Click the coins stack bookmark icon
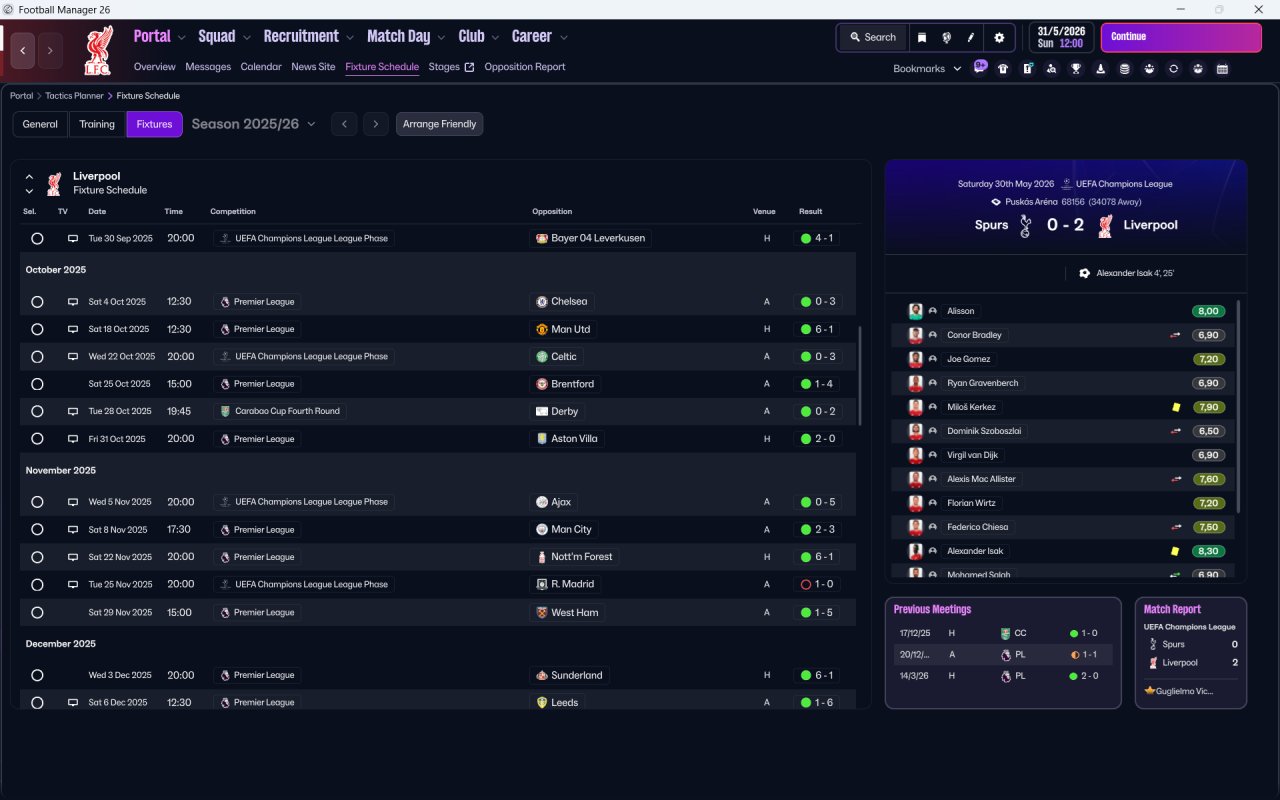This screenshot has height=800, width=1280. pyautogui.click(x=1124, y=69)
